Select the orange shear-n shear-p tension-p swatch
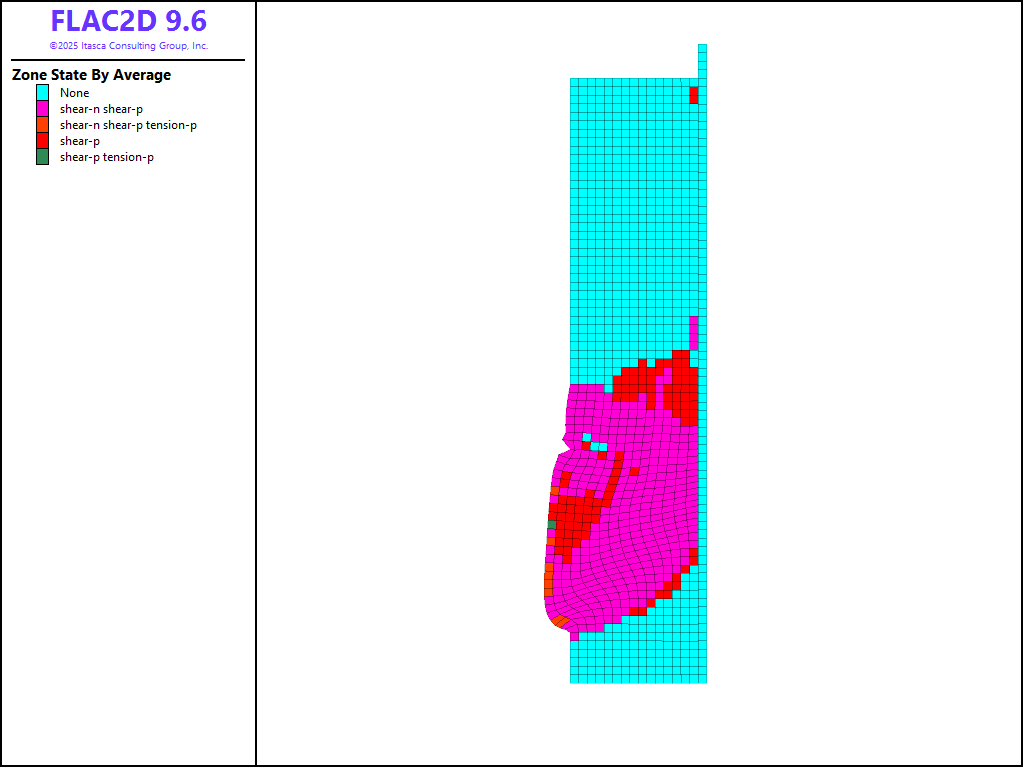The image size is (1024, 768). pos(42,125)
